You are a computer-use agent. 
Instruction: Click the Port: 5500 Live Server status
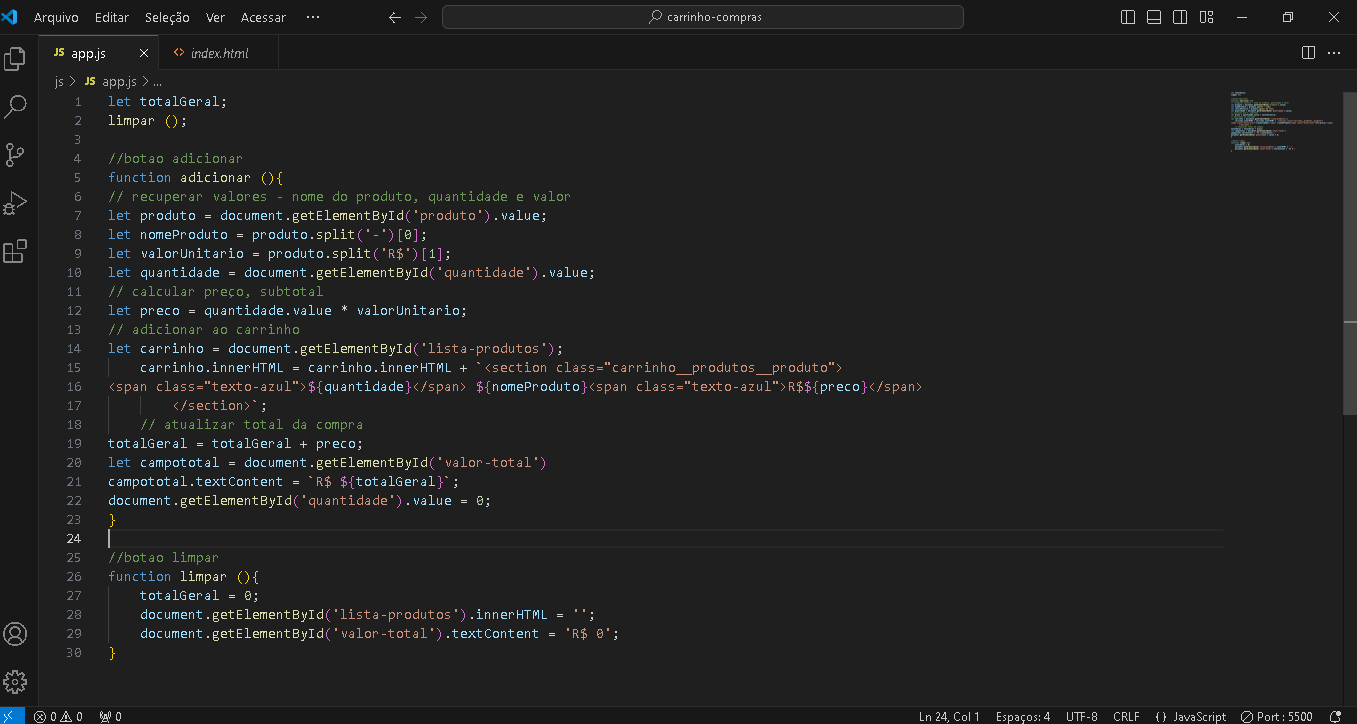1277,716
